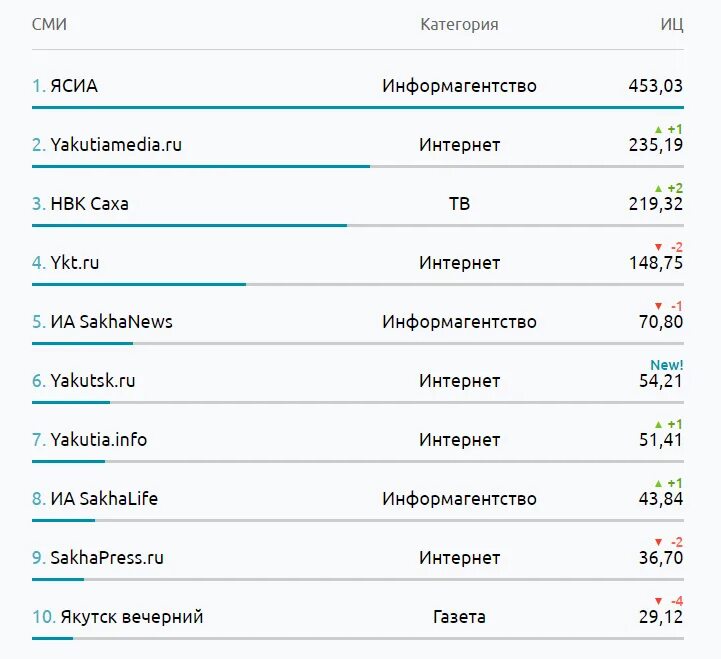Sort by the ИЦ column header
Screen dimensions: 721x659
click(672, 24)
